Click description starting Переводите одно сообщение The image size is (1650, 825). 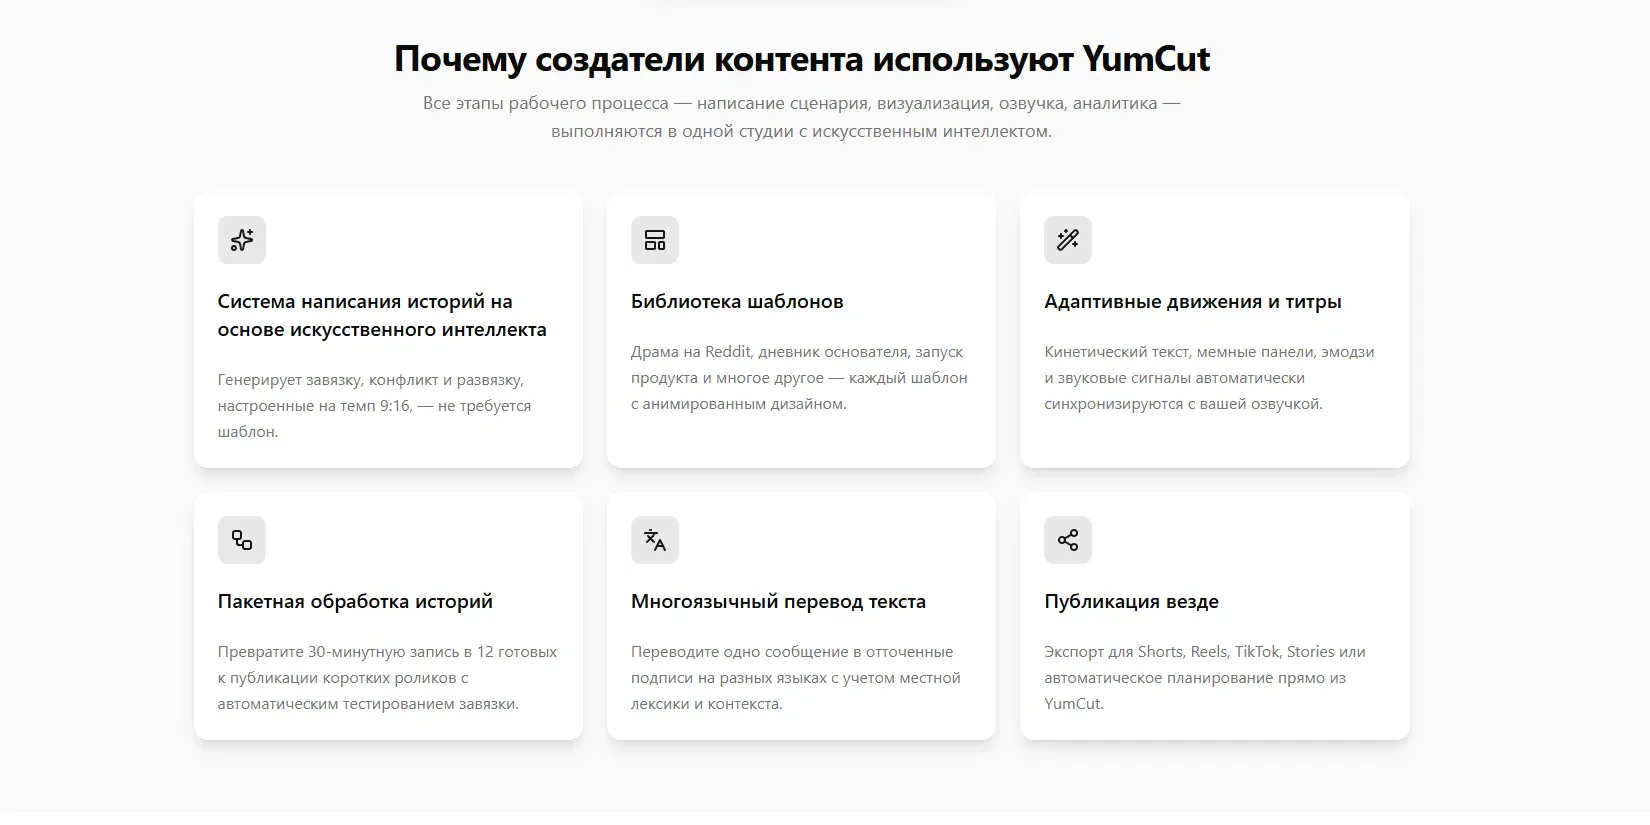click(795, 678)
